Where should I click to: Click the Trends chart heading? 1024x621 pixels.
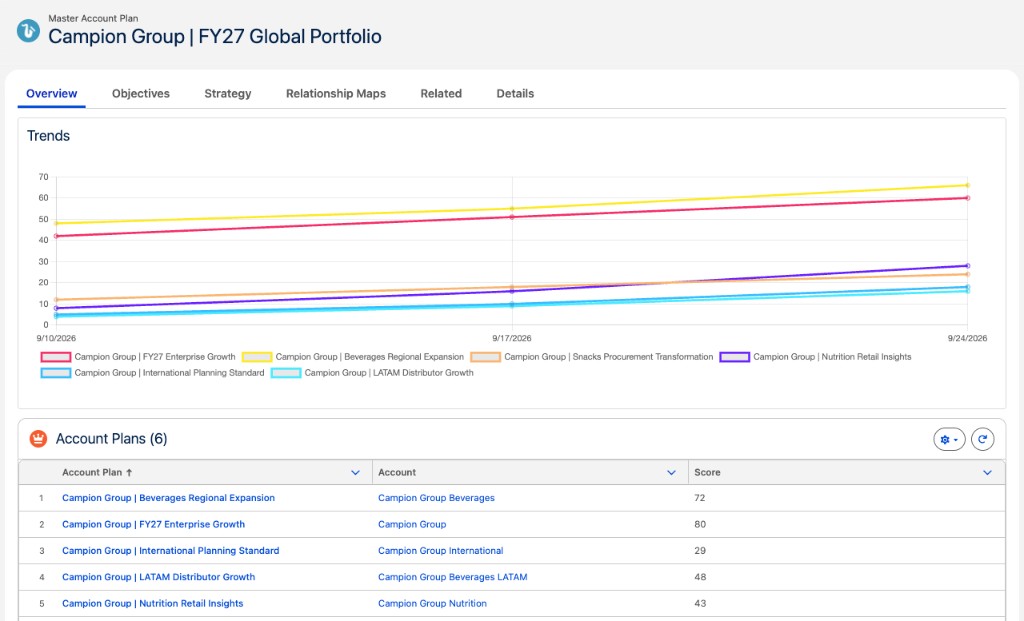tap(48, 136)
